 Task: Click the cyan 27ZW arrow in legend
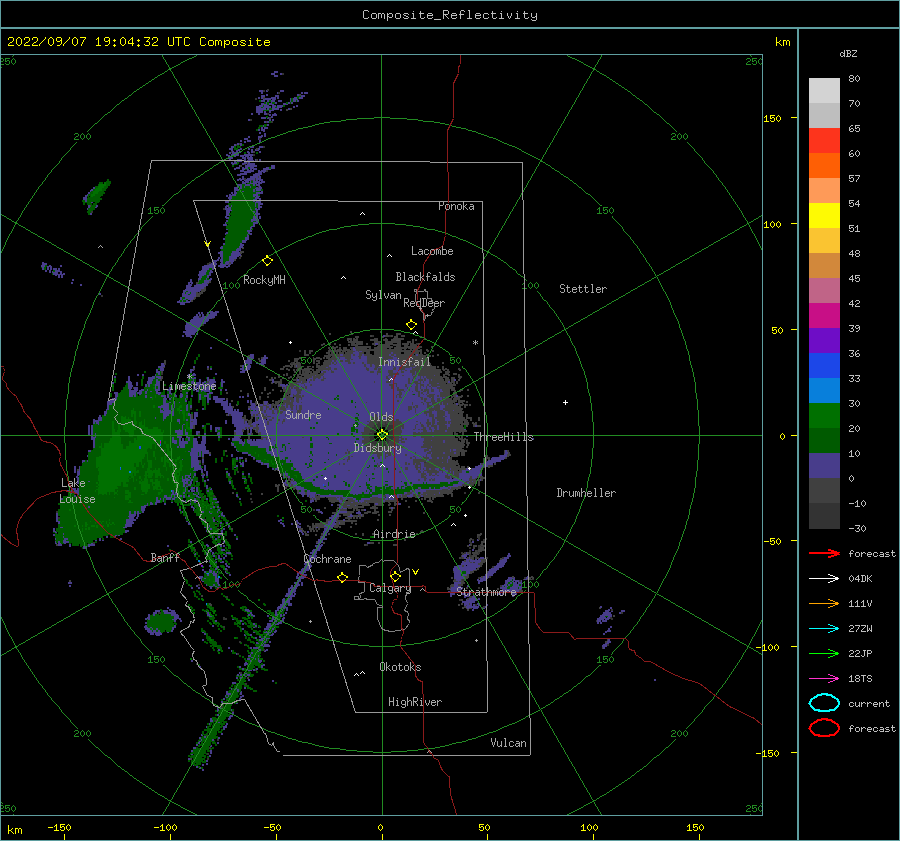pyautogui.click(x=824, y=629)
